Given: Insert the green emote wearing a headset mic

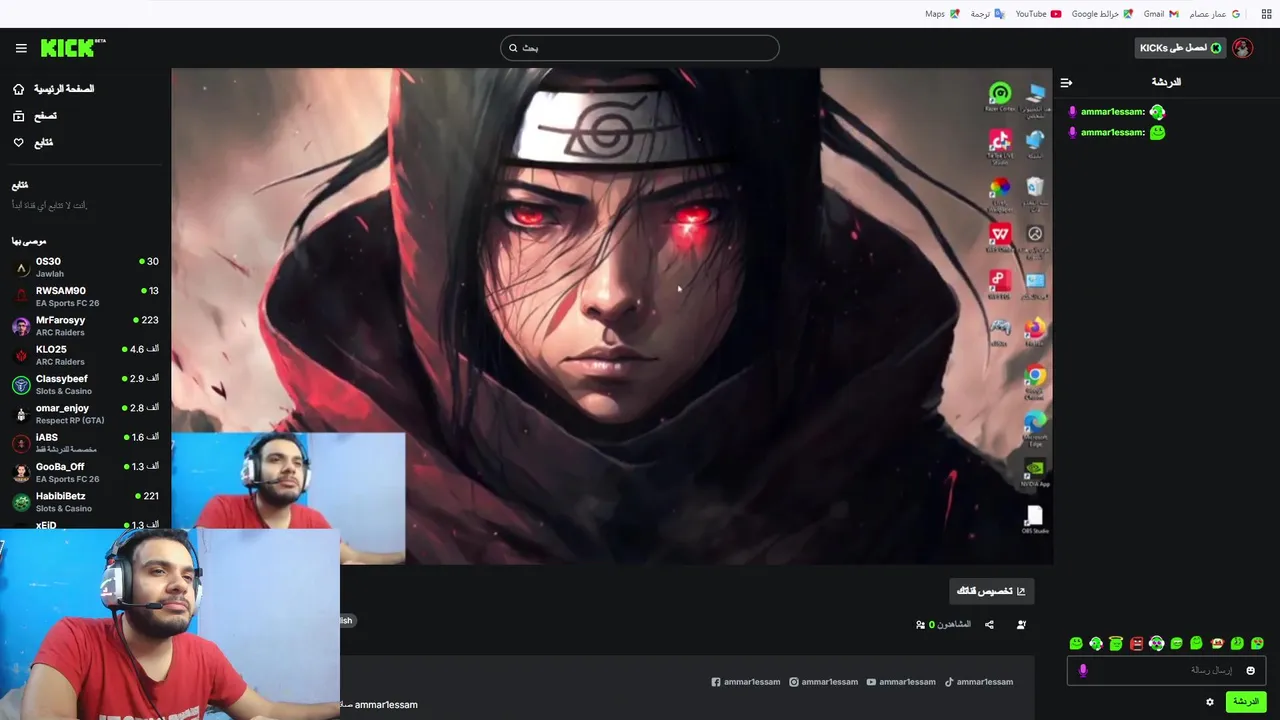Looking at the screenshot, I should pyautogui.click(x=1096, y=643).
